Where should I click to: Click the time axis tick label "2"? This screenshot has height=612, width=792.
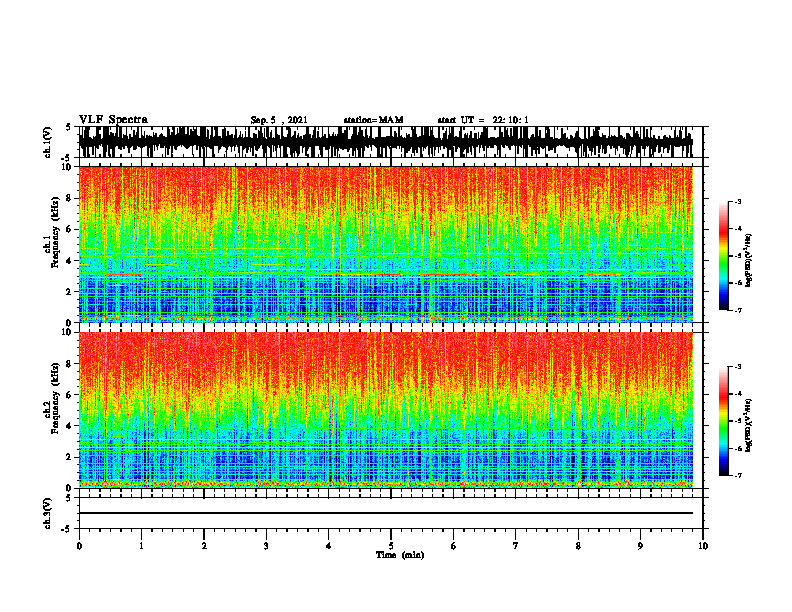point(204,546)
